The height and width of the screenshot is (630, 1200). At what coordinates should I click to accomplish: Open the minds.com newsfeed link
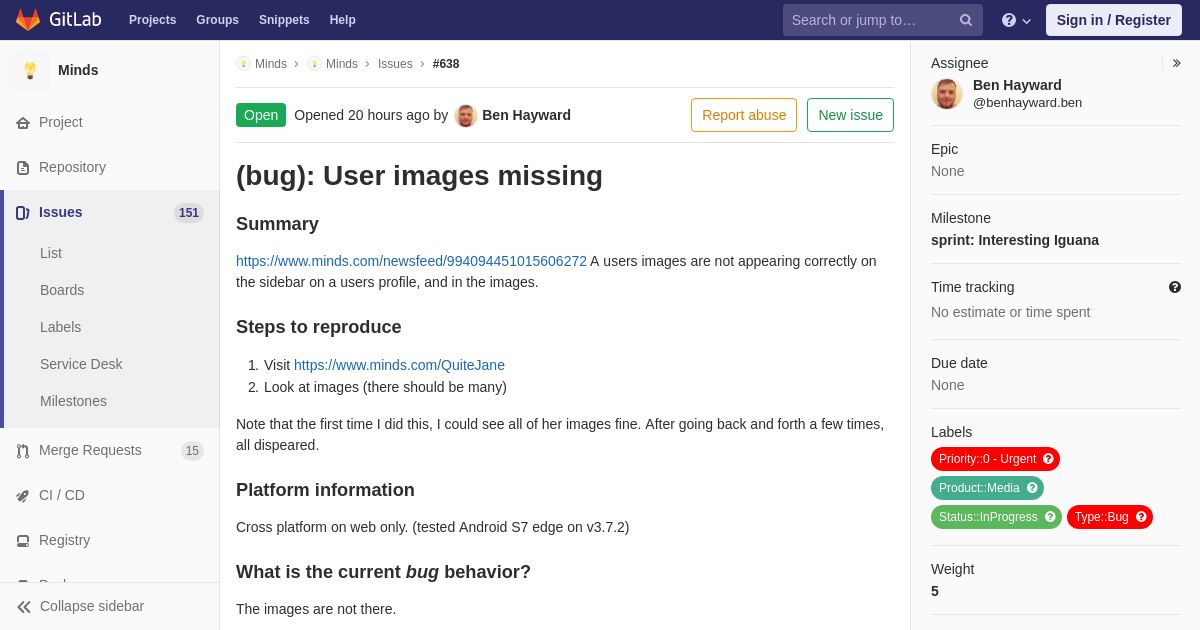pyautogui.click(x=411, y=261)
